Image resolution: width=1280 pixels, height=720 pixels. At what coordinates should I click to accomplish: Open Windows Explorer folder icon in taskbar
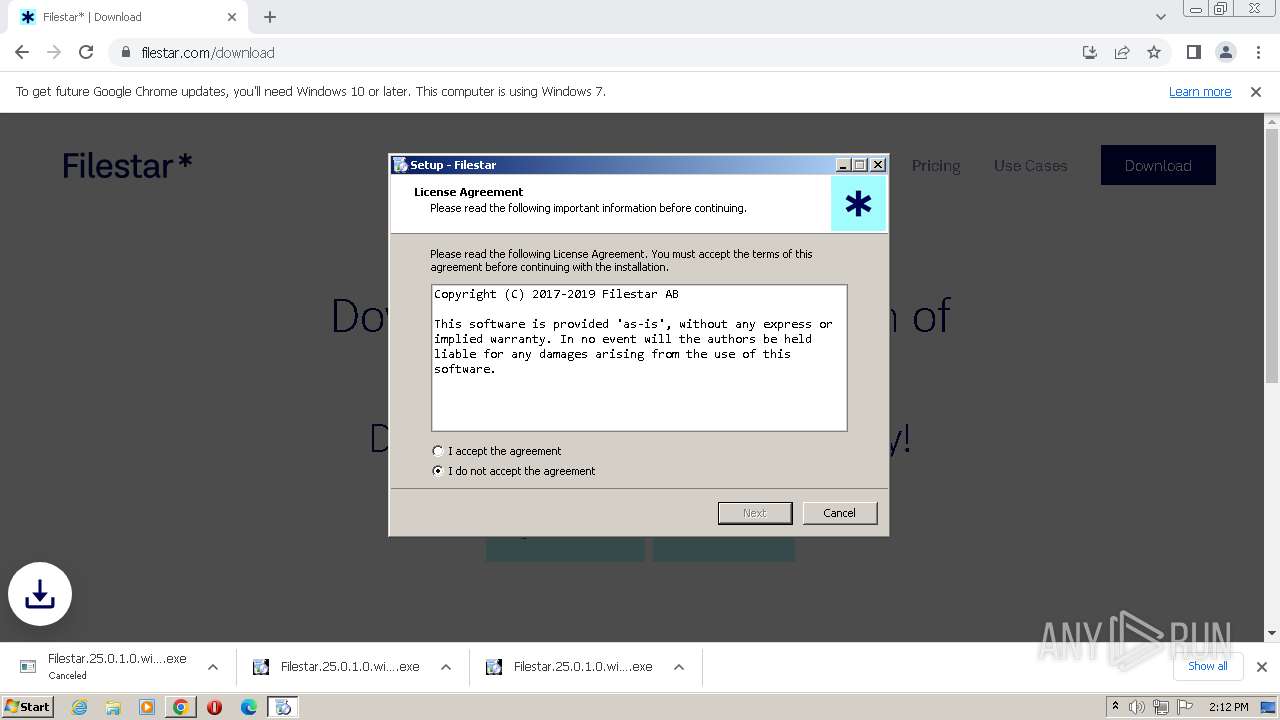113,707
